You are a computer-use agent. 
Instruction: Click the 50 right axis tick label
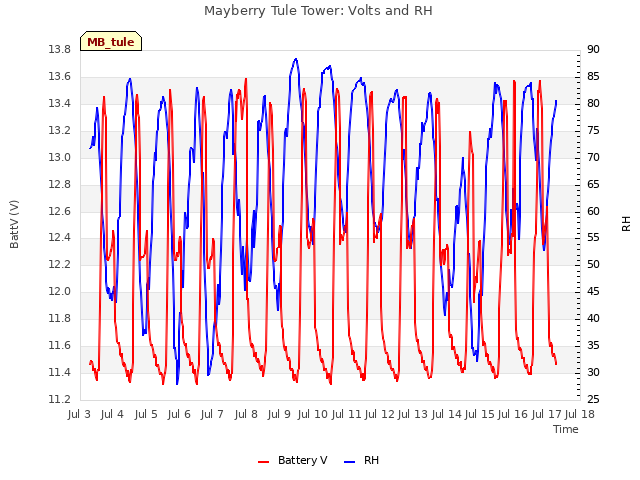593,264
